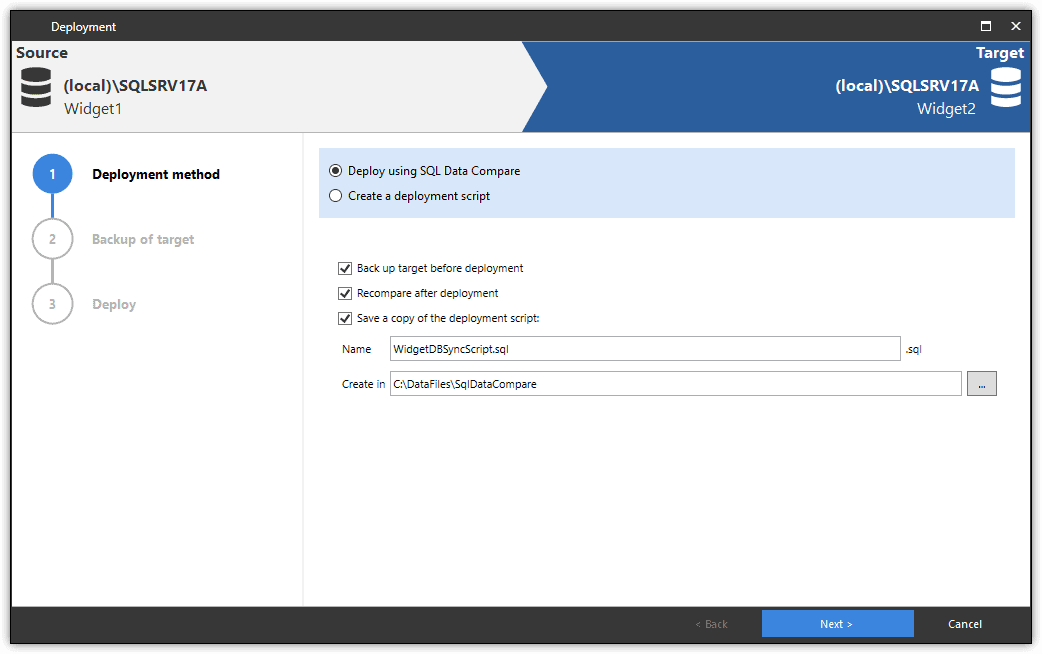Image resolution: width=1042 pixels, height=654 pixels.
Task: Click the Widget1 source database name
Action: pos(93,108)
